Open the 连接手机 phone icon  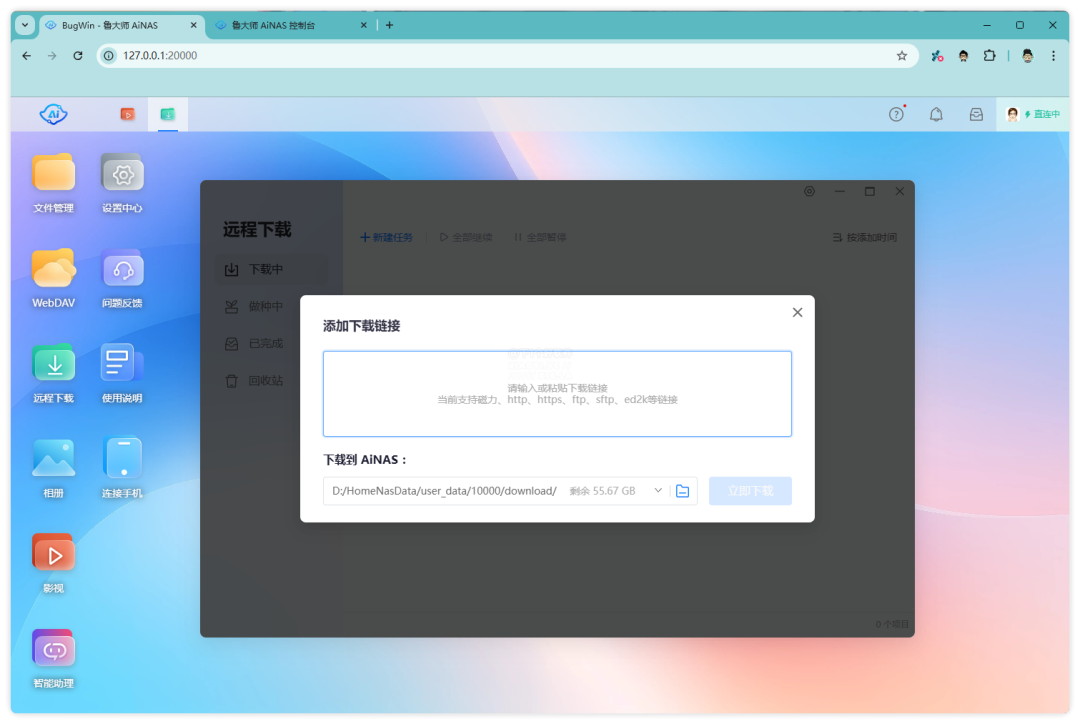coord(122,458)
